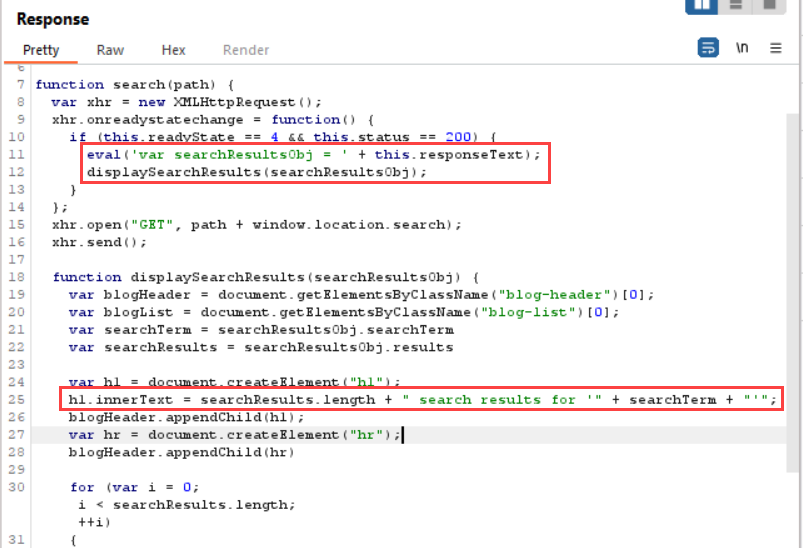Switch to side-by-side layout view
The width and height of the screenshot is (803, 548).
click(x=702, y=5)
